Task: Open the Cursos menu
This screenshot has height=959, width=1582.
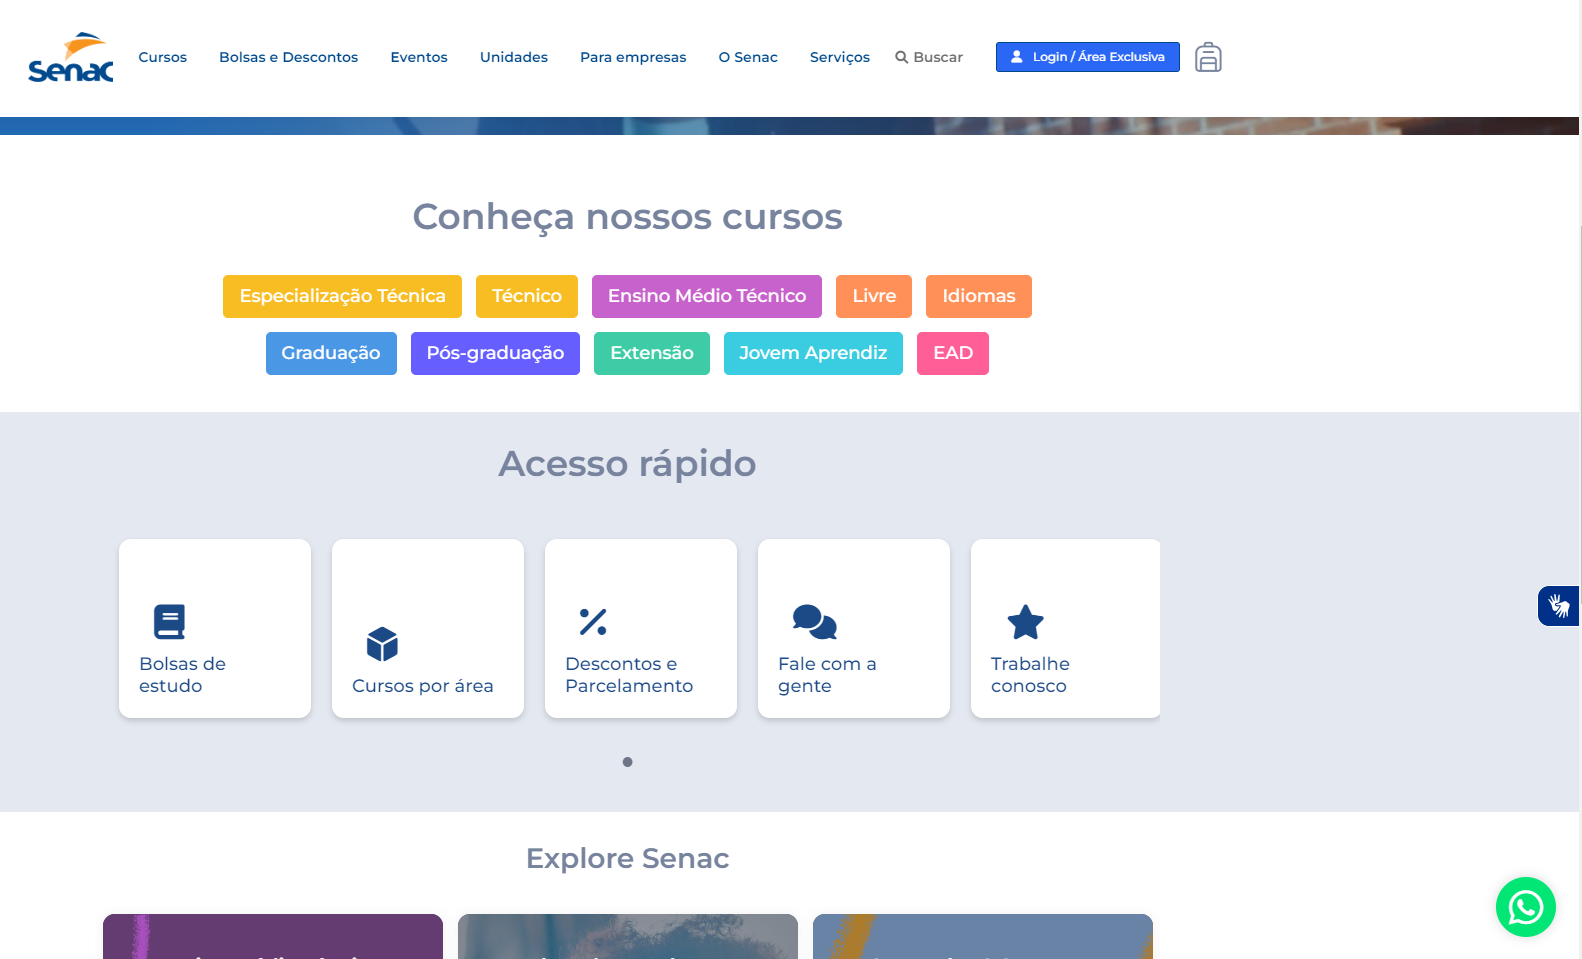Action: [163, 57]
